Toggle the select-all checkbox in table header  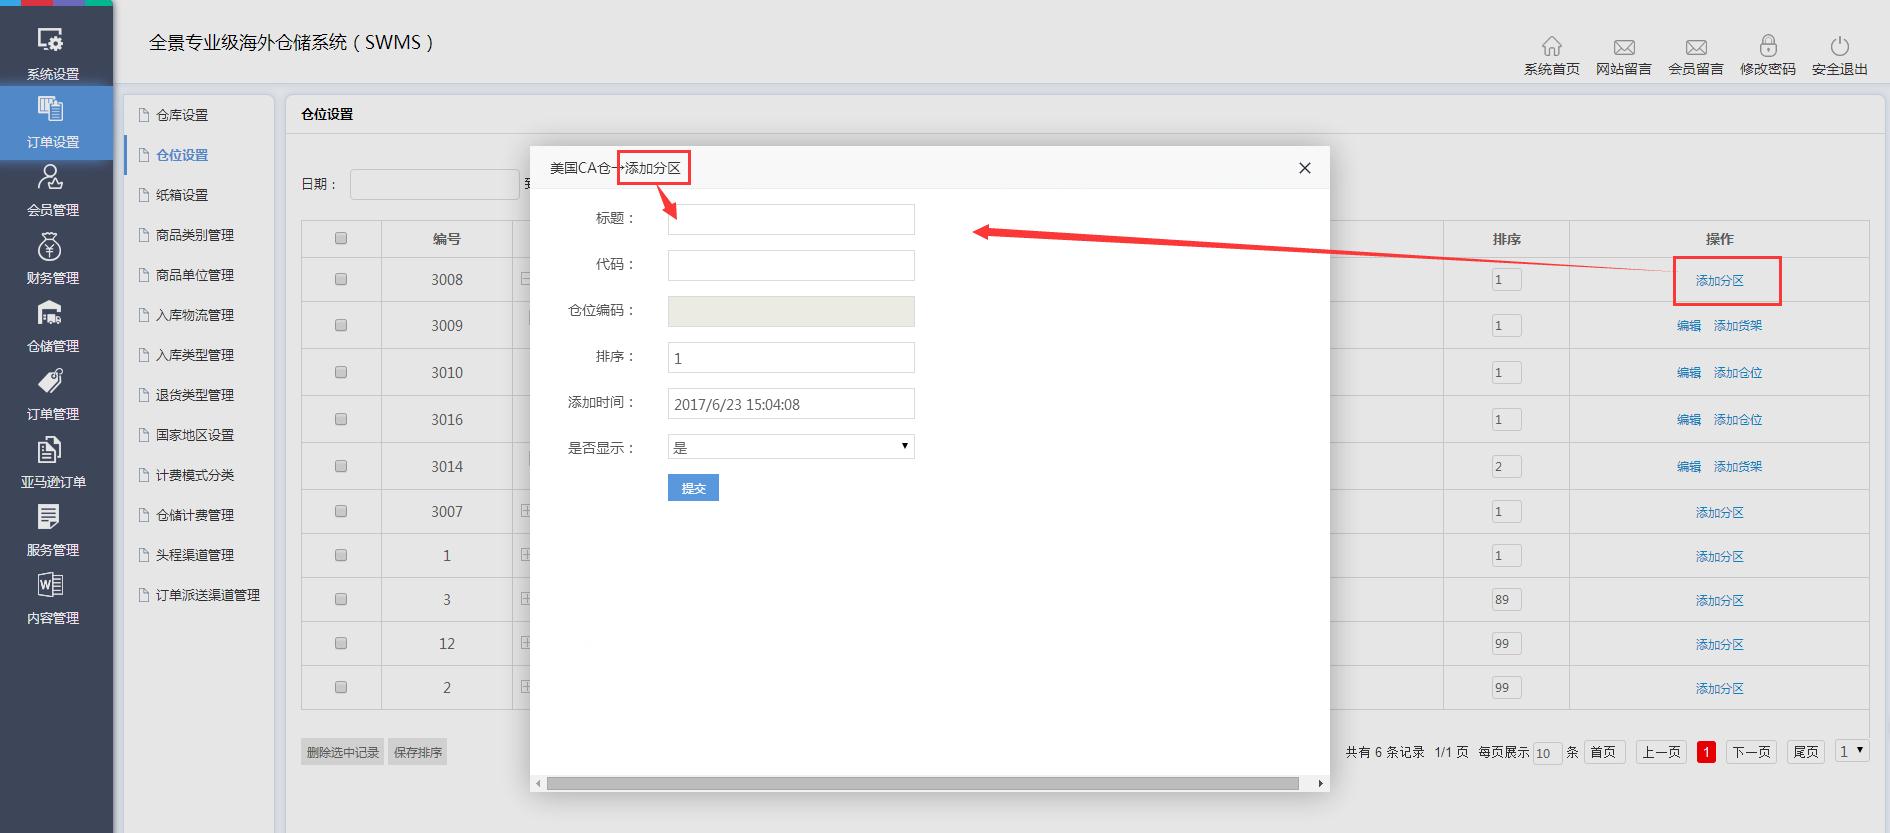click(x=341, y=238)
